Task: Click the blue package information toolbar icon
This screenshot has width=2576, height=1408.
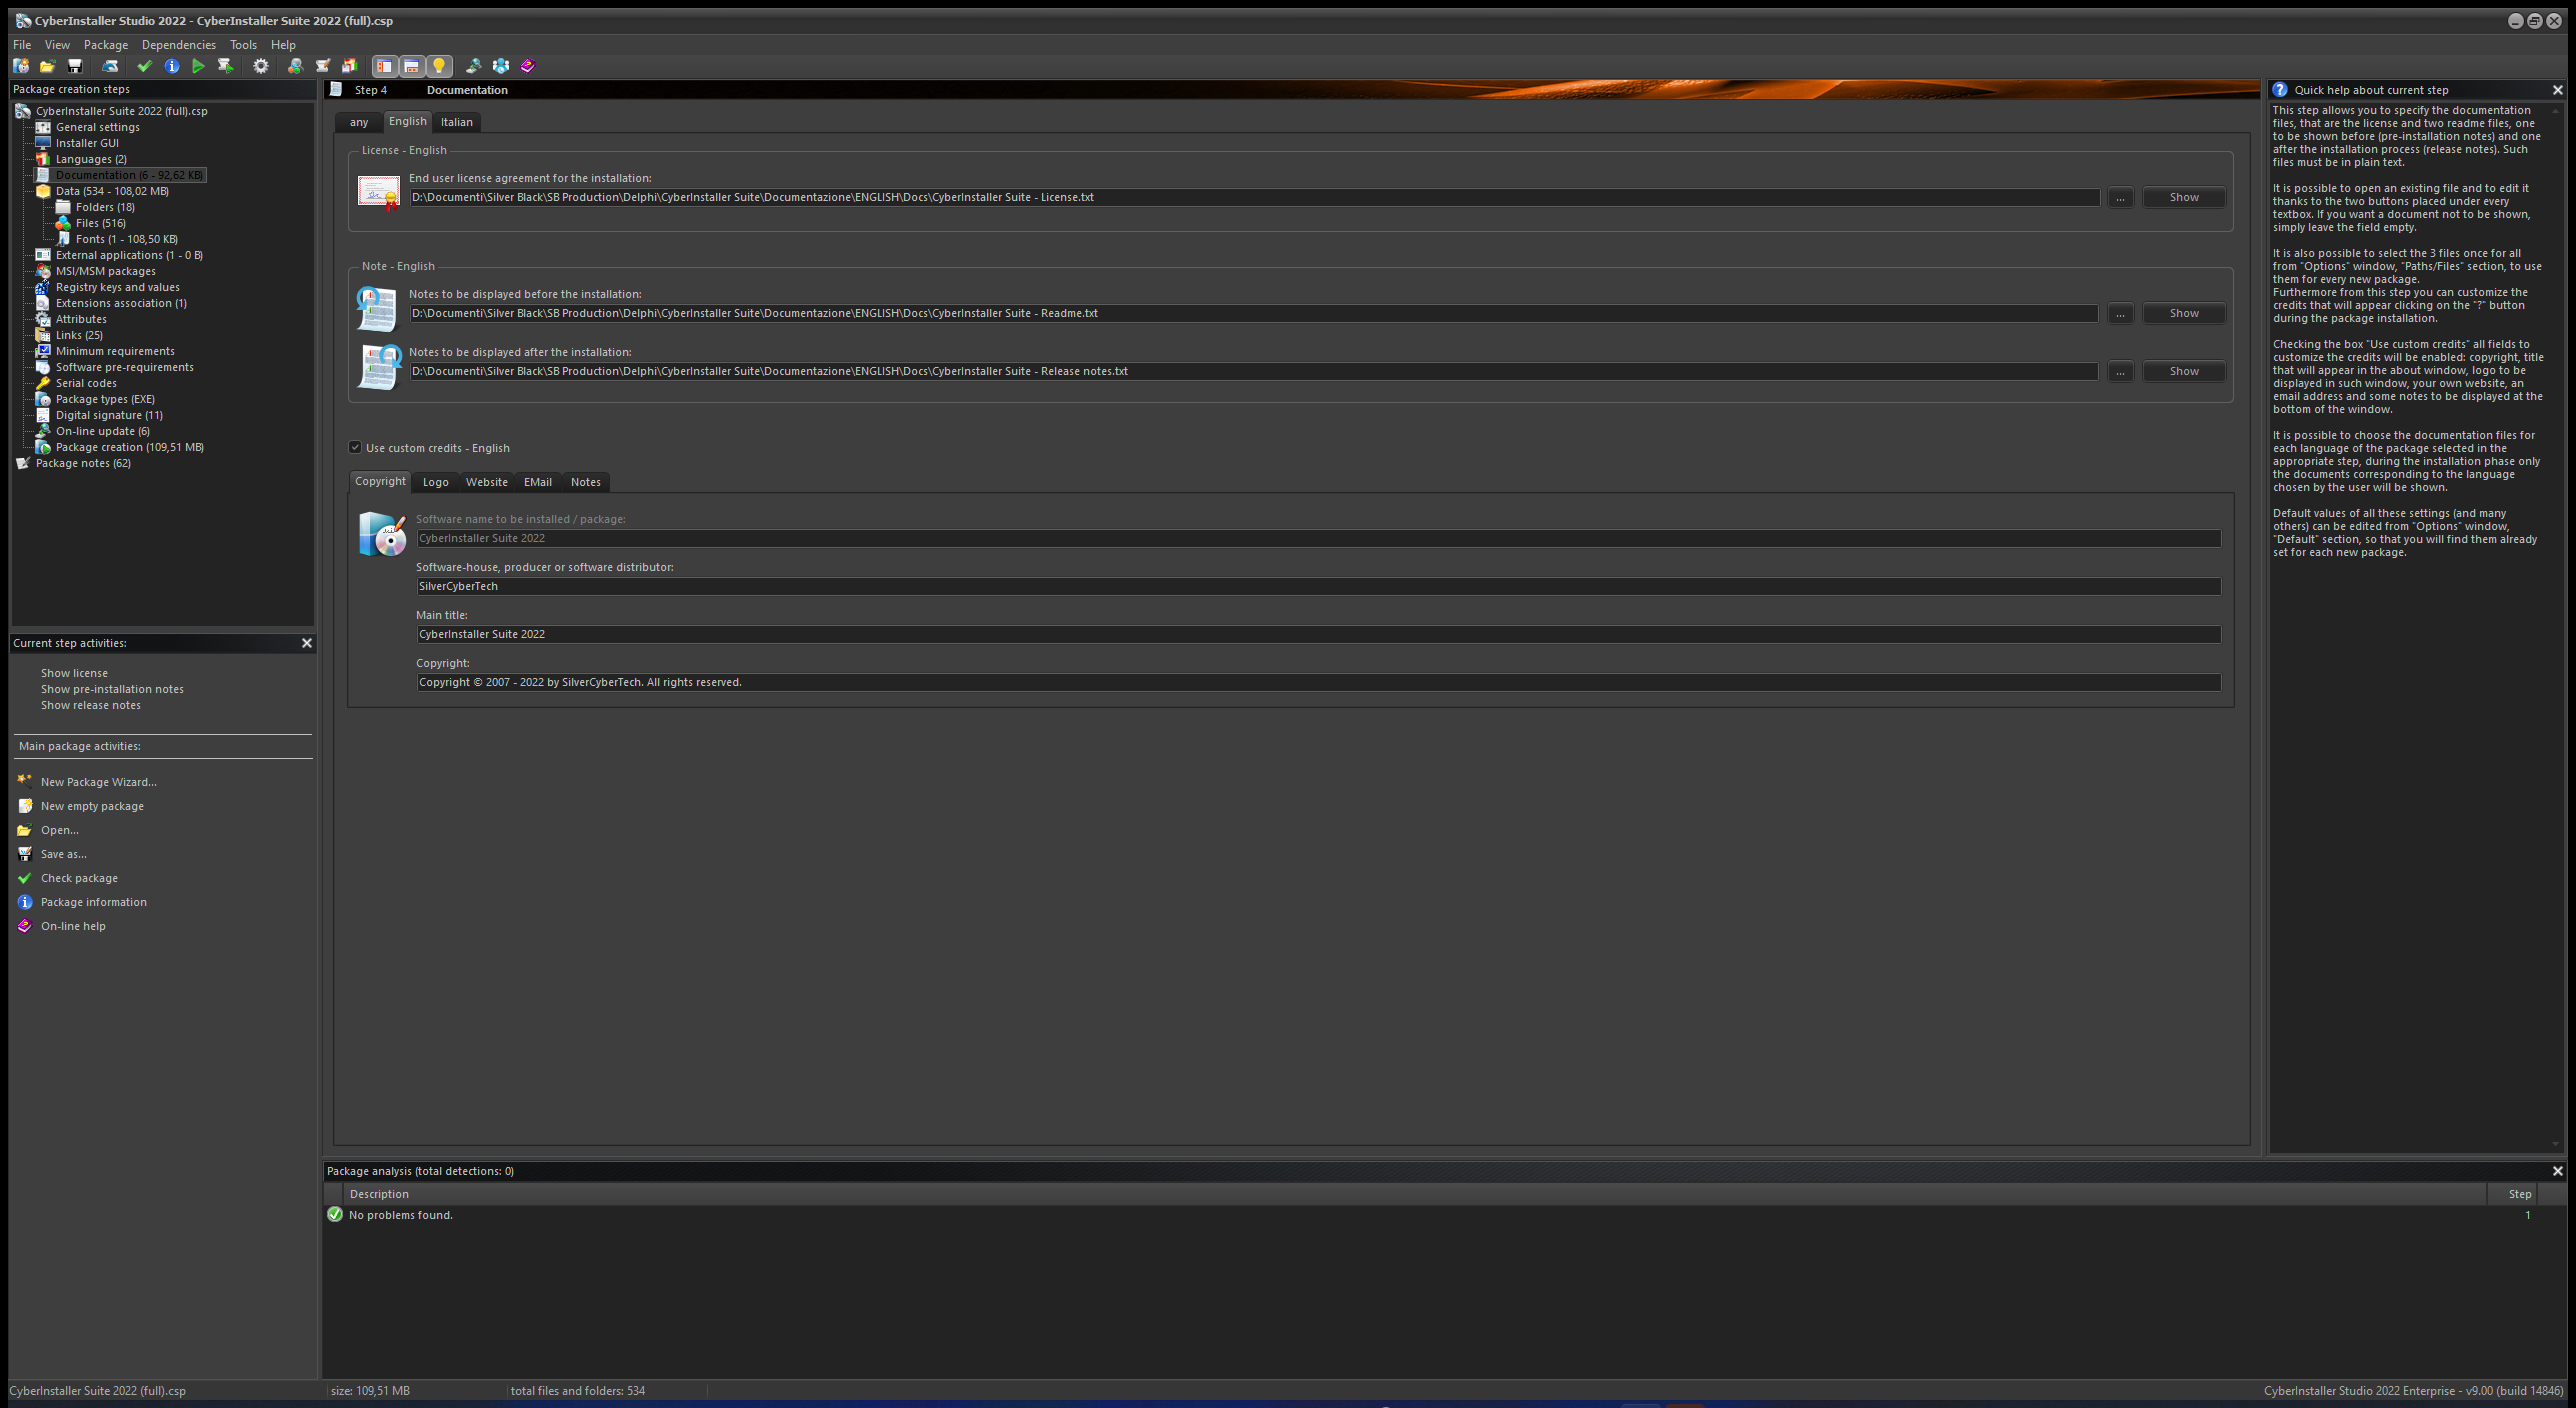Action: click(172, 66)
